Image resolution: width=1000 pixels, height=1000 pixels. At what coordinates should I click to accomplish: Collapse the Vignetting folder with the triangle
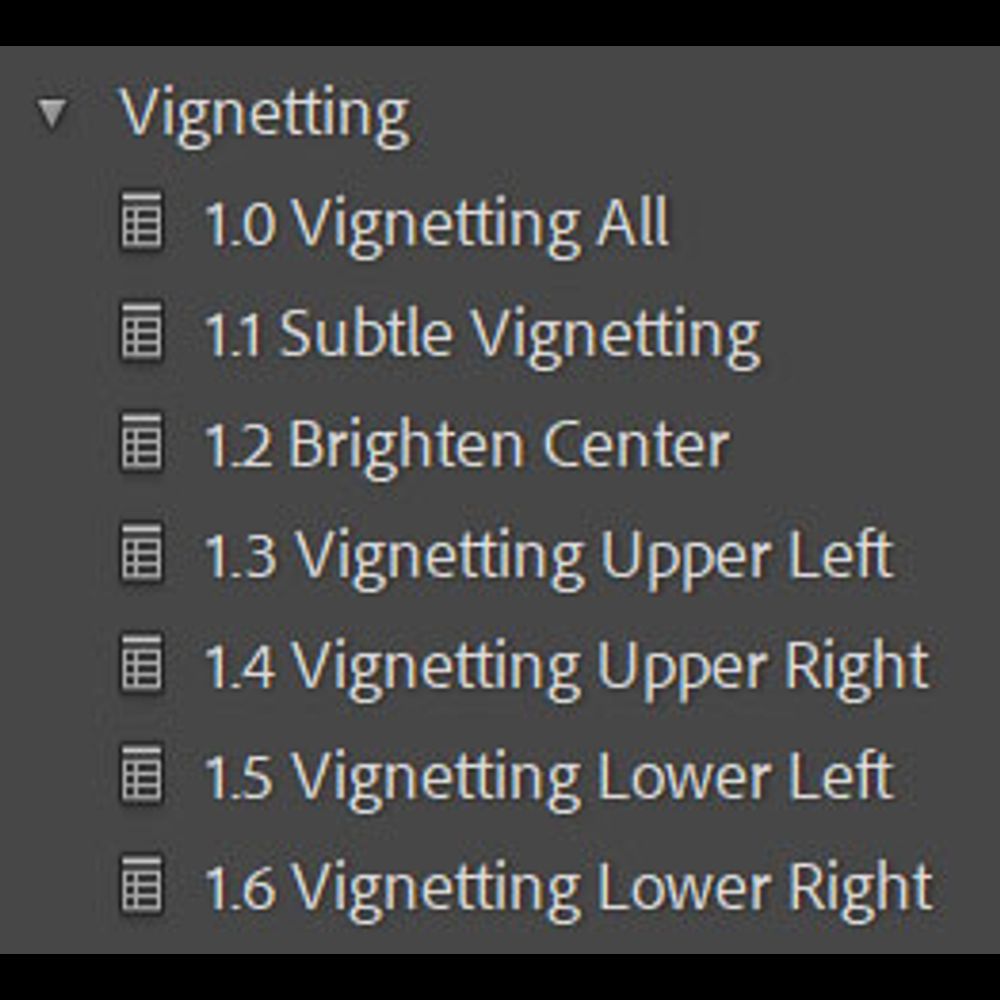point(52,113)
